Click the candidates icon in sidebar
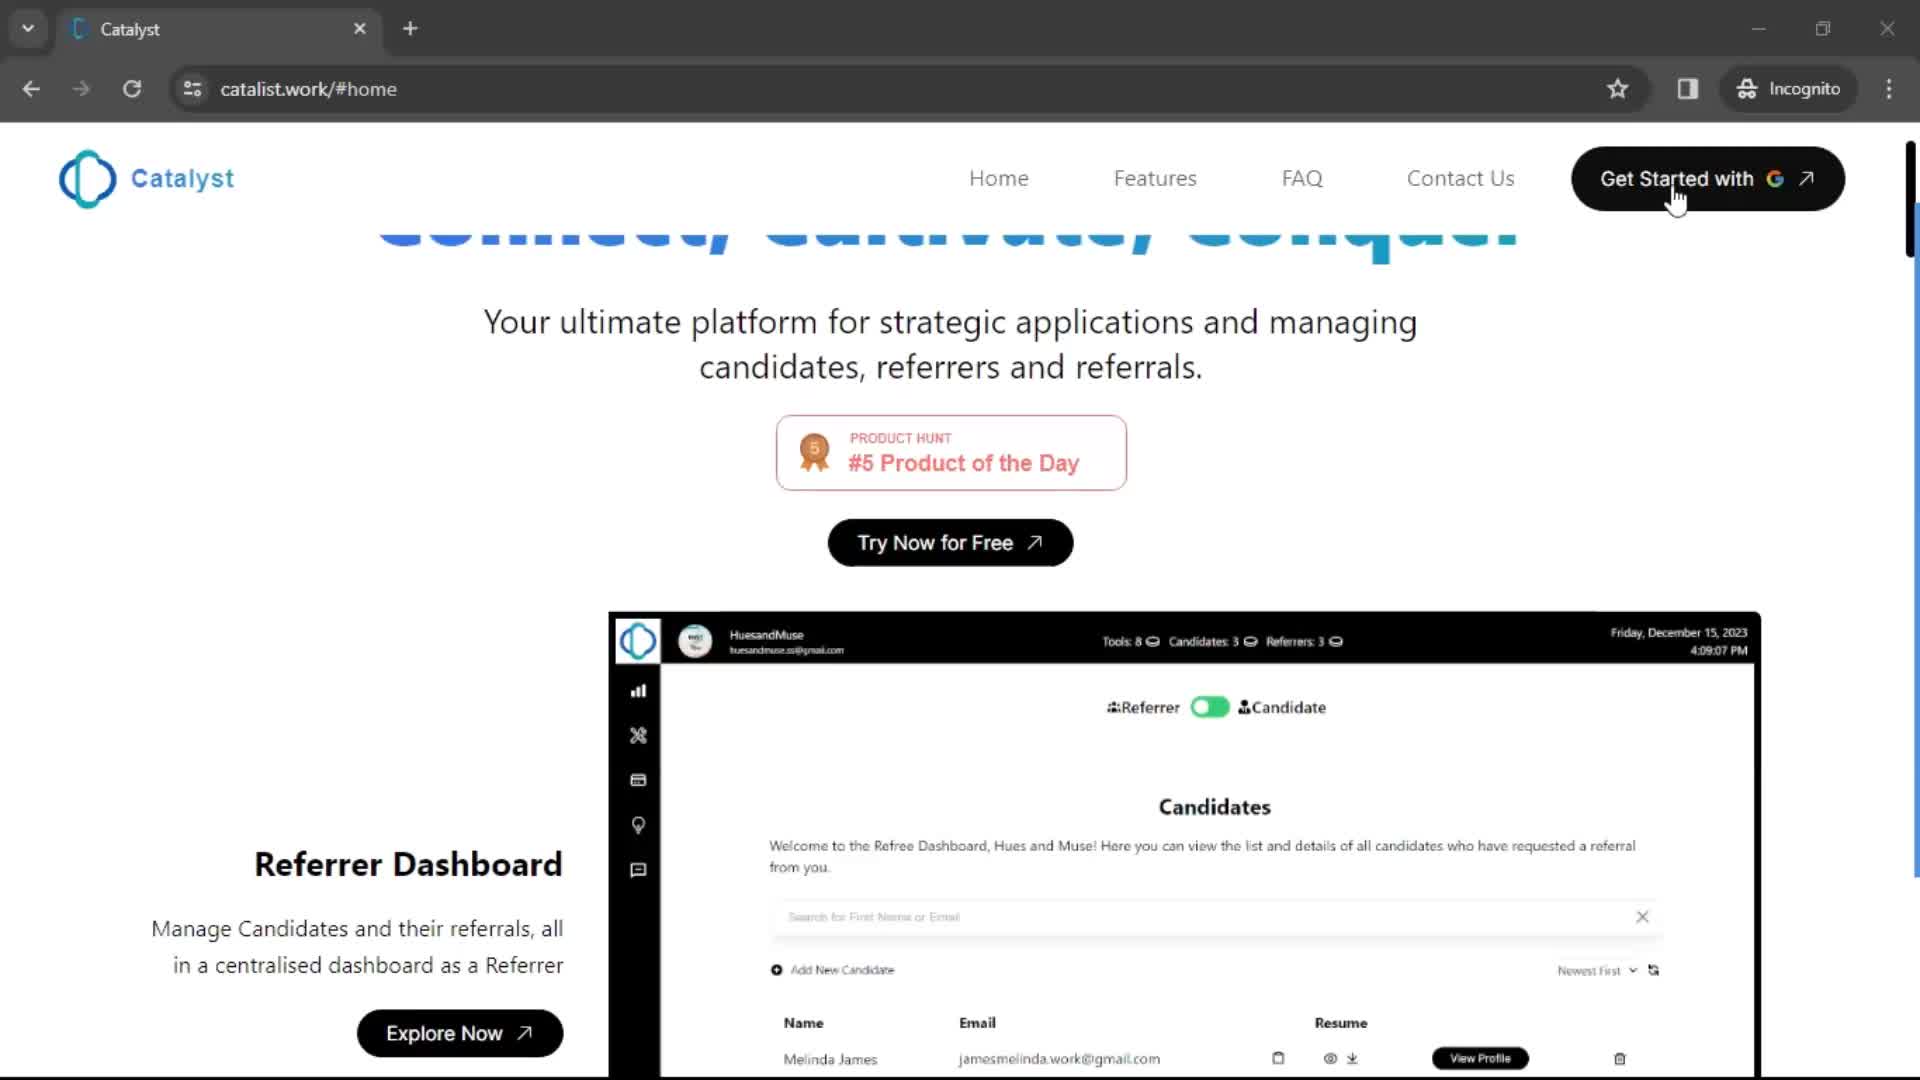Viewport: 1920px width, 1080px height. coord(638,778)
